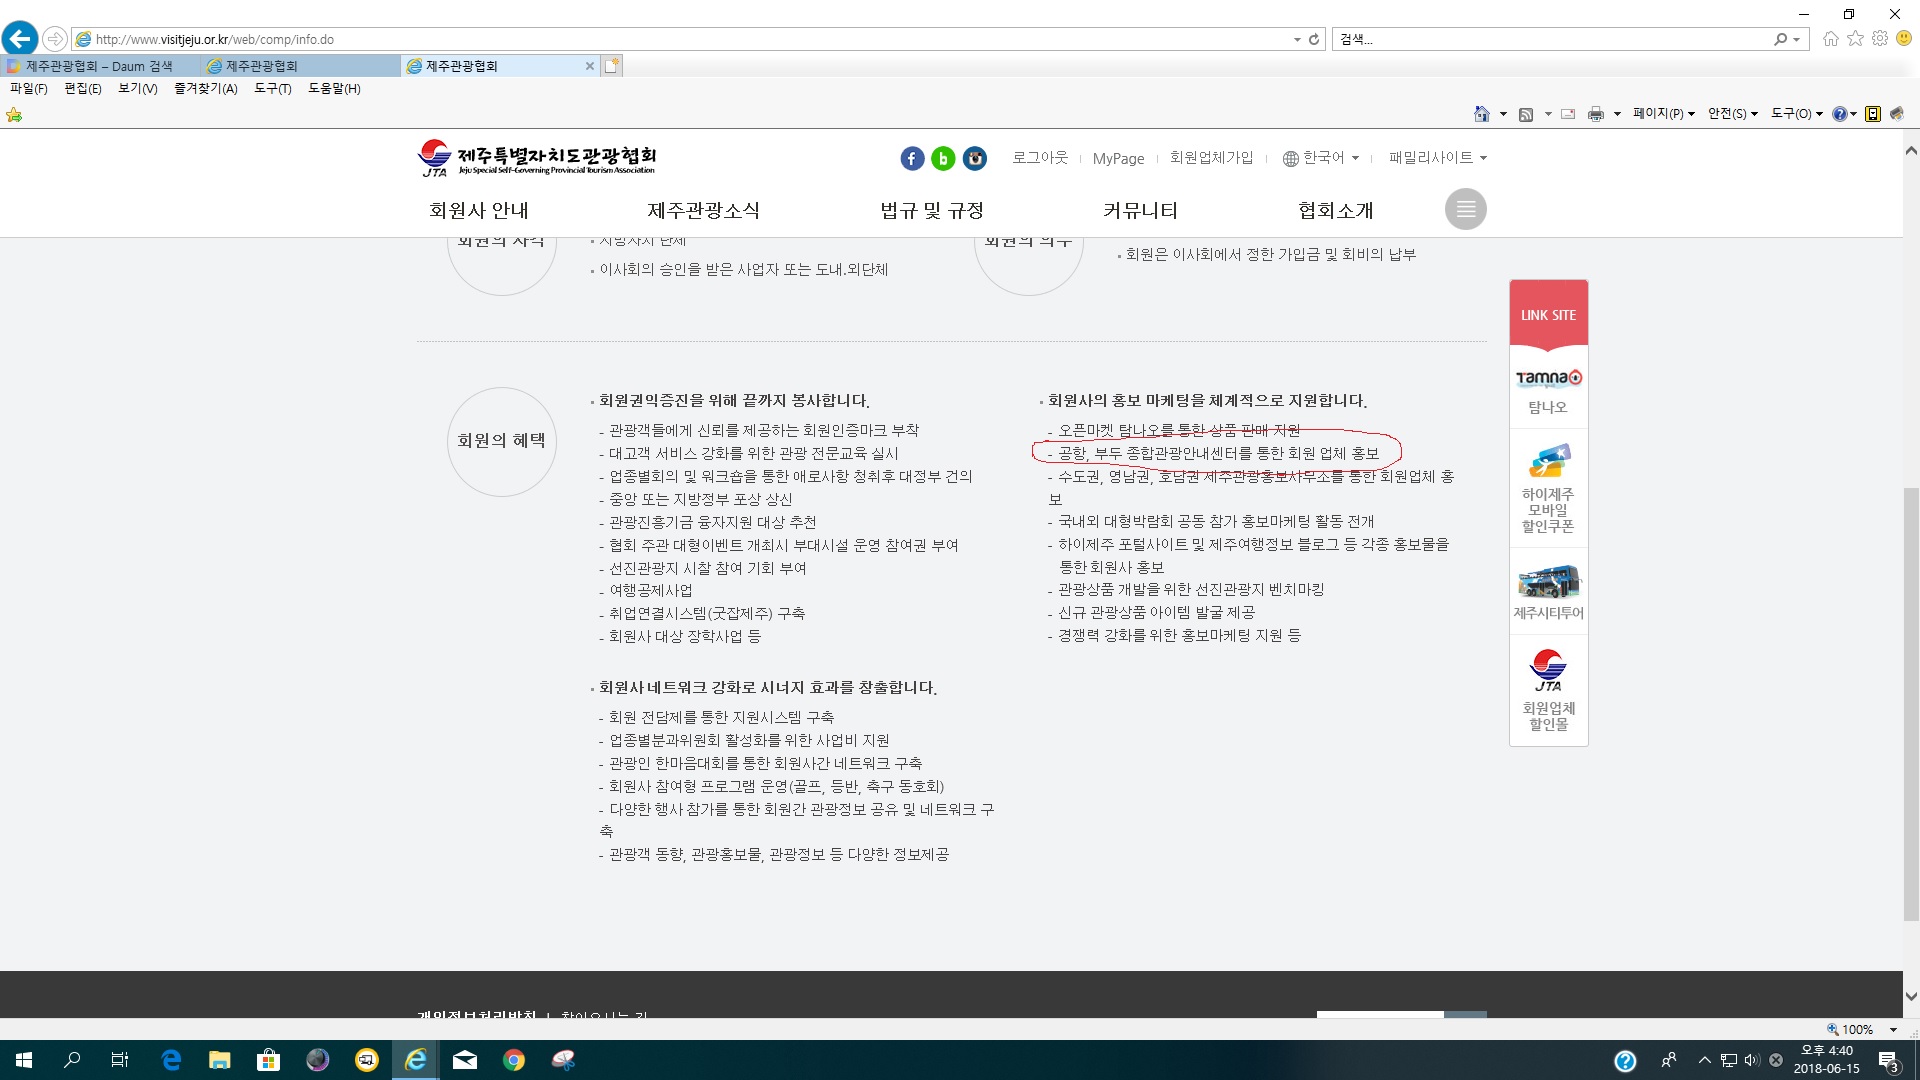Open the 페이지(P) dropdown menu
This screenshot has width=1920, height=1080.
tap(1660, 114)
